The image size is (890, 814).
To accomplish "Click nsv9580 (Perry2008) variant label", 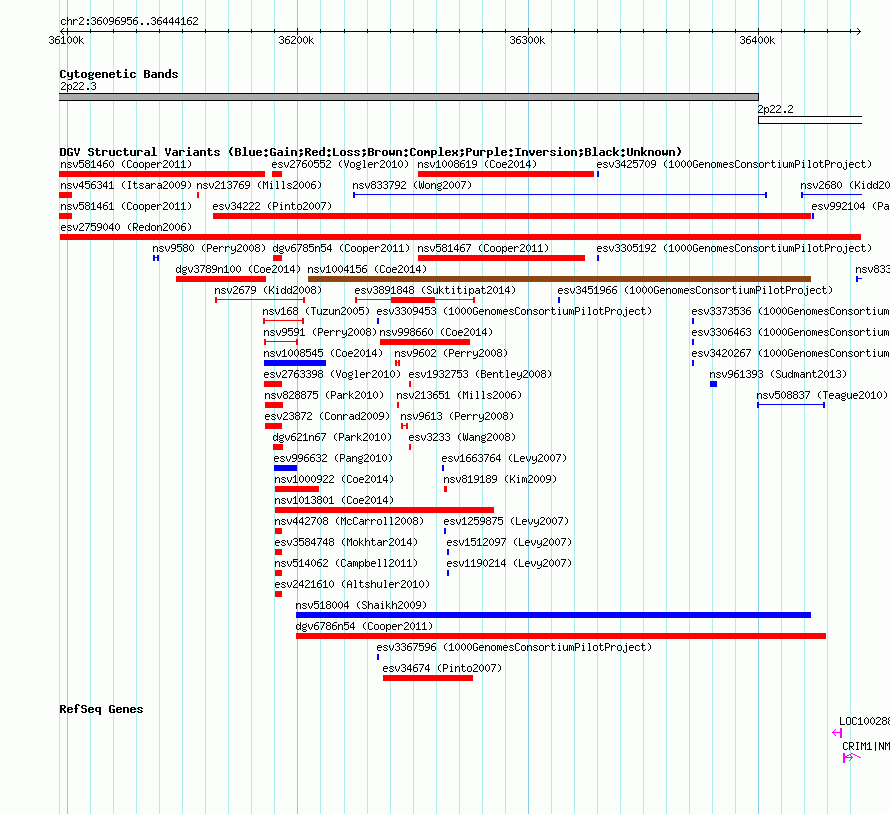I will [209, 248].
